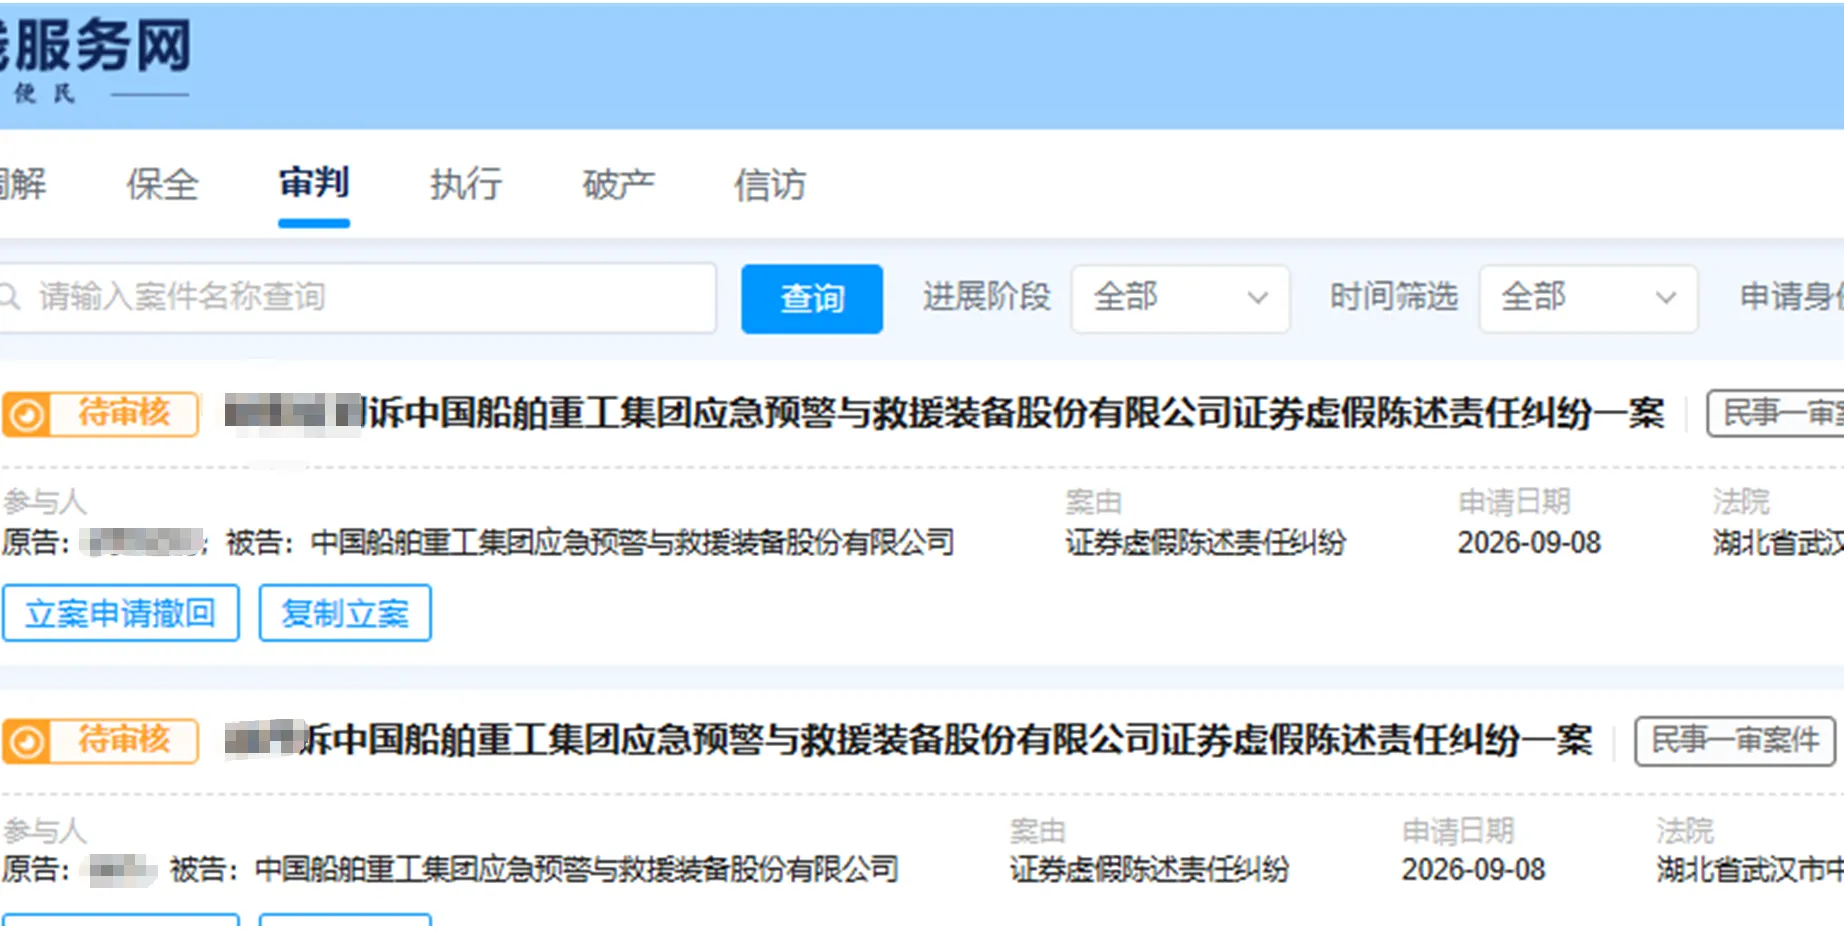Viewport: 1844px width, 935px height.
Task: Click the case name search field
Action: [357, 297]
